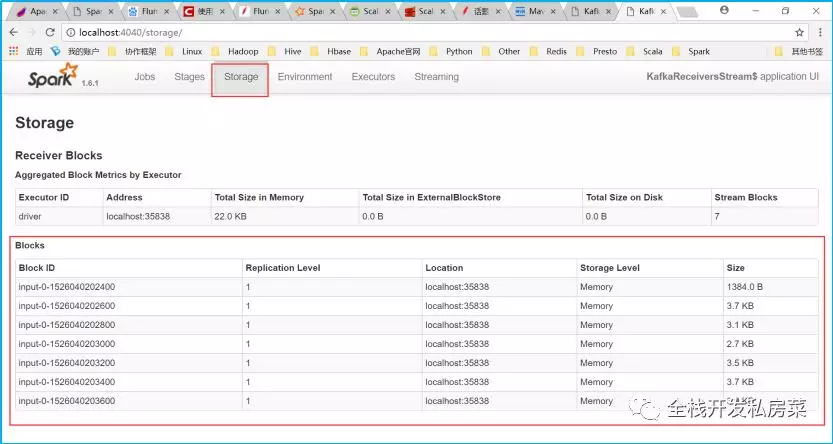This screenshot has height=444, width=833.
Task: Open the Hadoop bookmark folder
Action: click(x=235, y=52)
